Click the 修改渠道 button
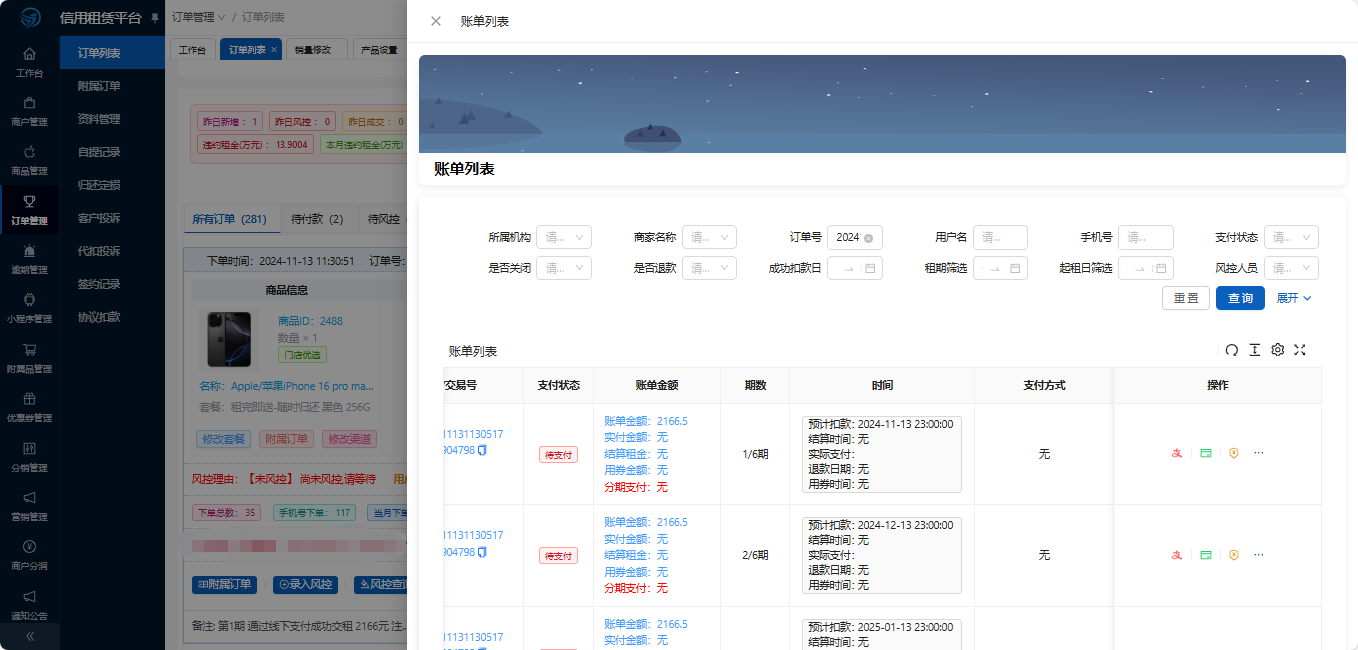This screenshot has width=1358, height=650. [x=350, y=439]
